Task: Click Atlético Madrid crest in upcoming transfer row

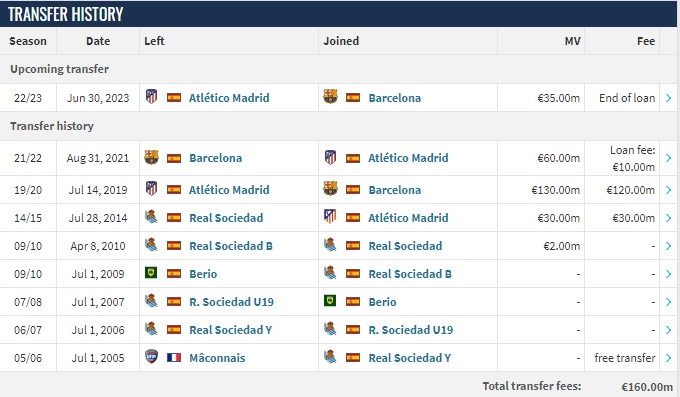Action: 151,97
